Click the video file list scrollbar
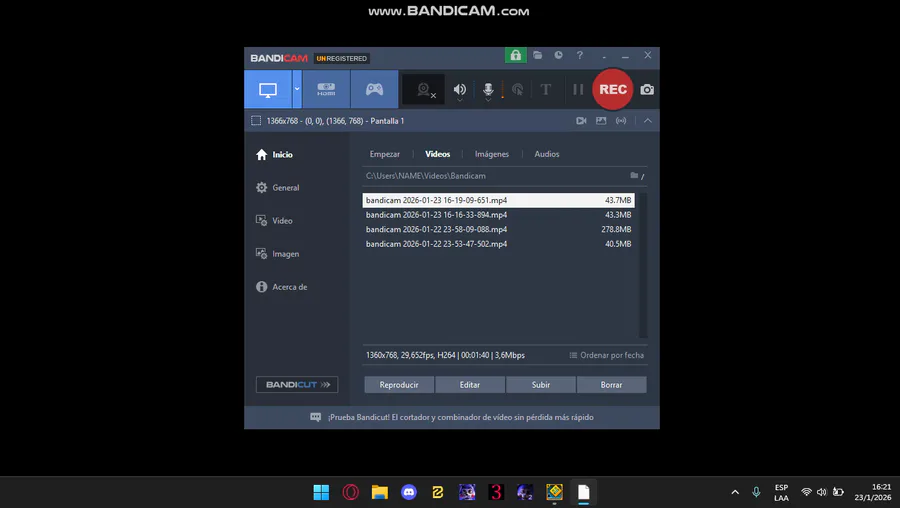900x508 pixels. coord(643,266)
